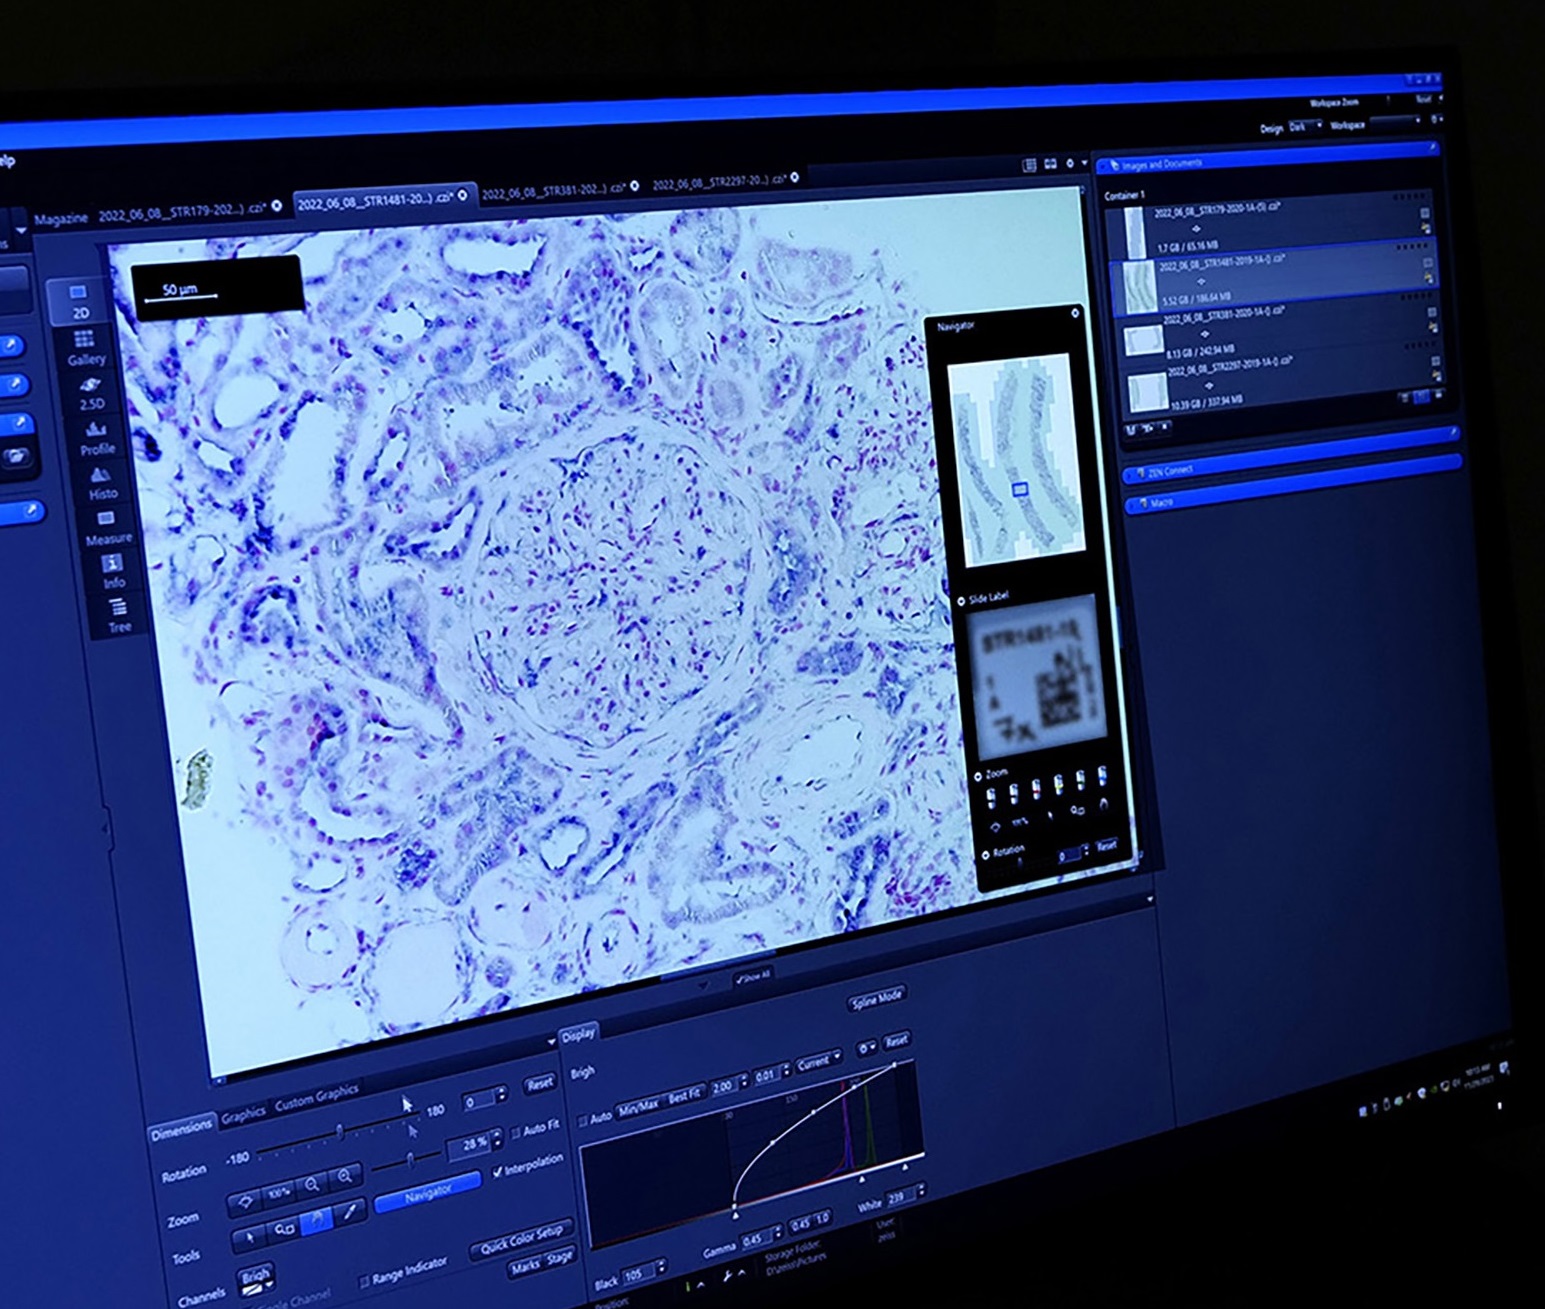The width and height of the screenshot is (1545, 1309).
Task: Select the Magazine tab
Action: (x=61, y=218)
